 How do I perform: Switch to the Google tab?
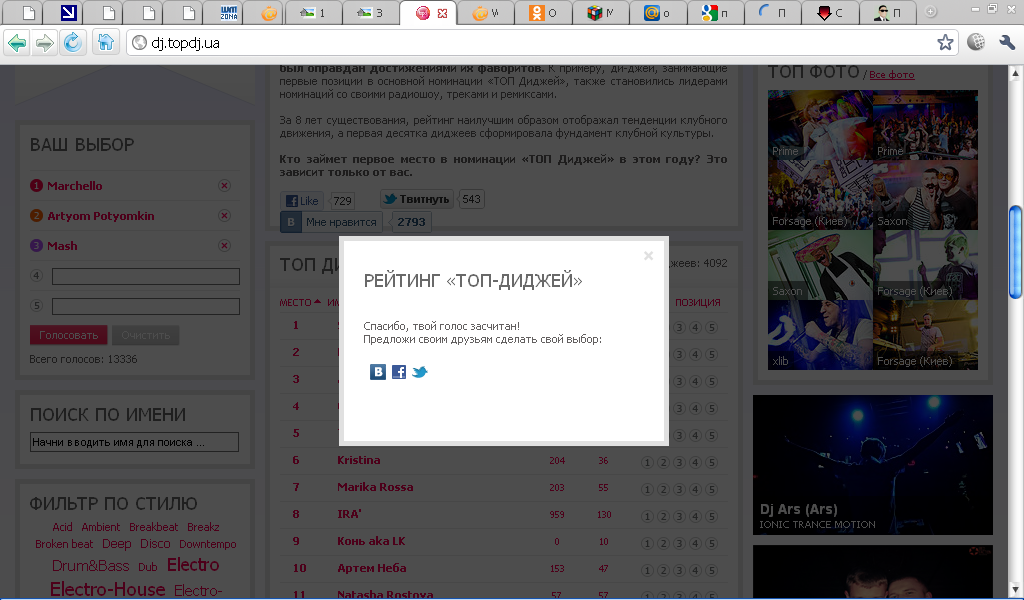coord(716,12)
